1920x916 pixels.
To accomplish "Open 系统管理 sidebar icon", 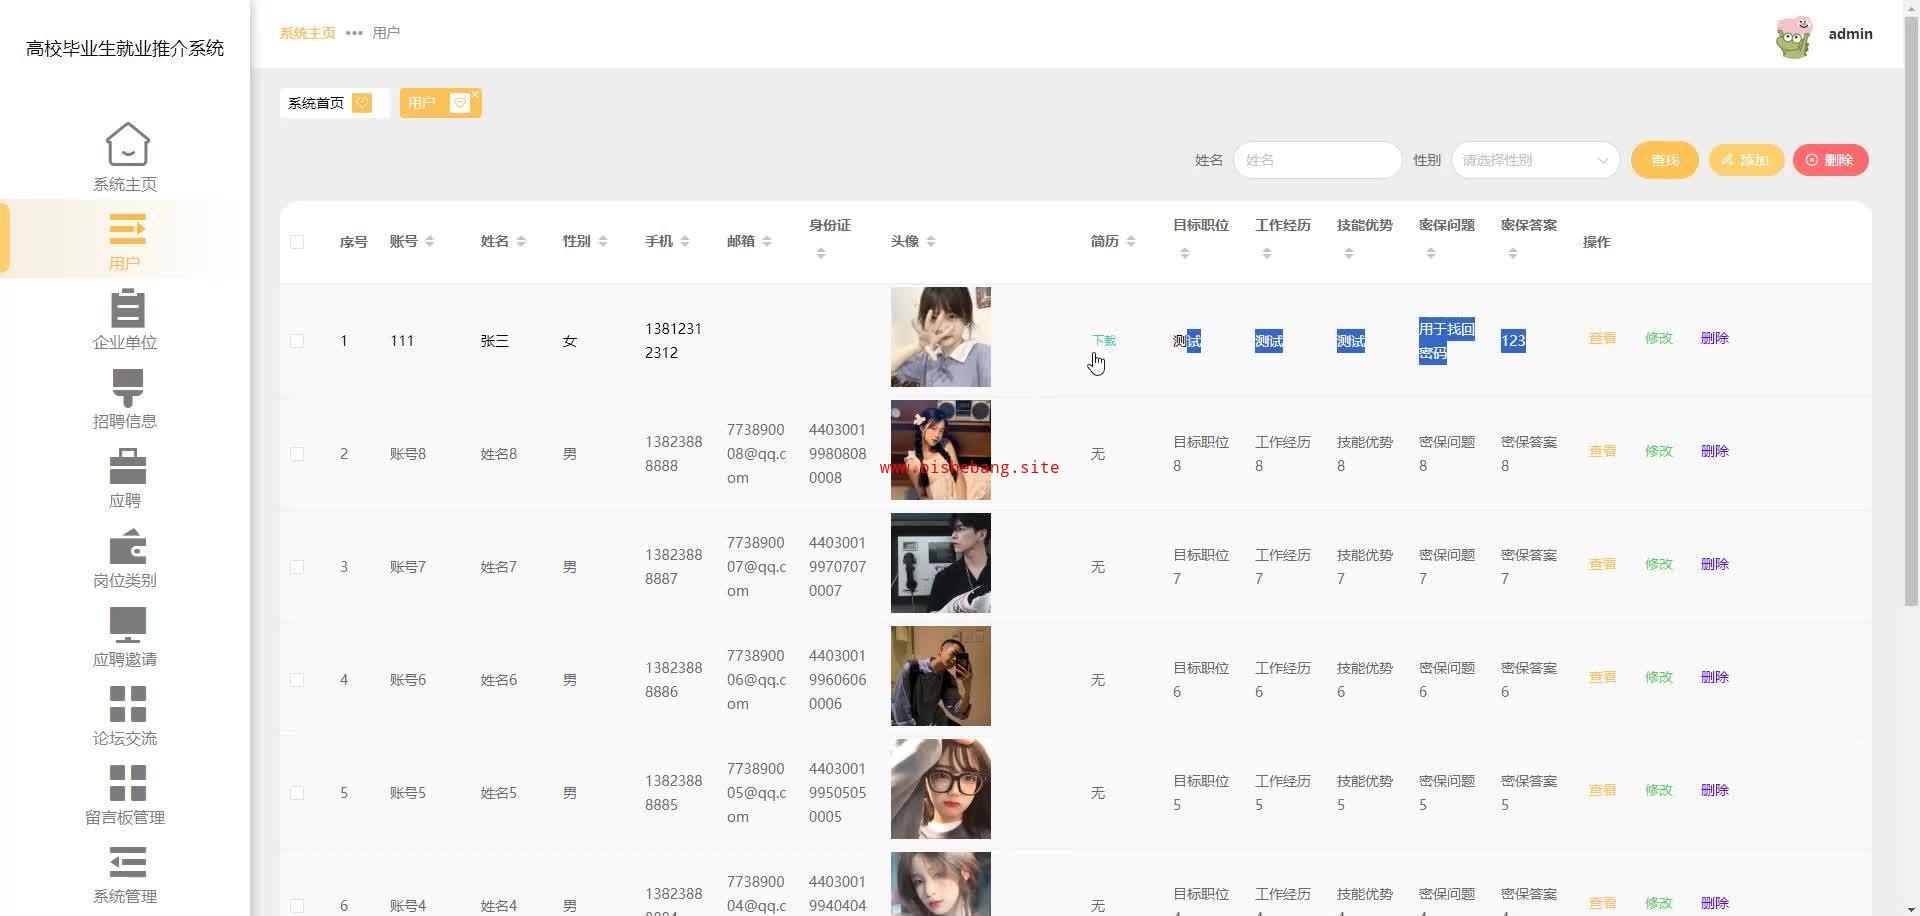I will pos(127,862).
